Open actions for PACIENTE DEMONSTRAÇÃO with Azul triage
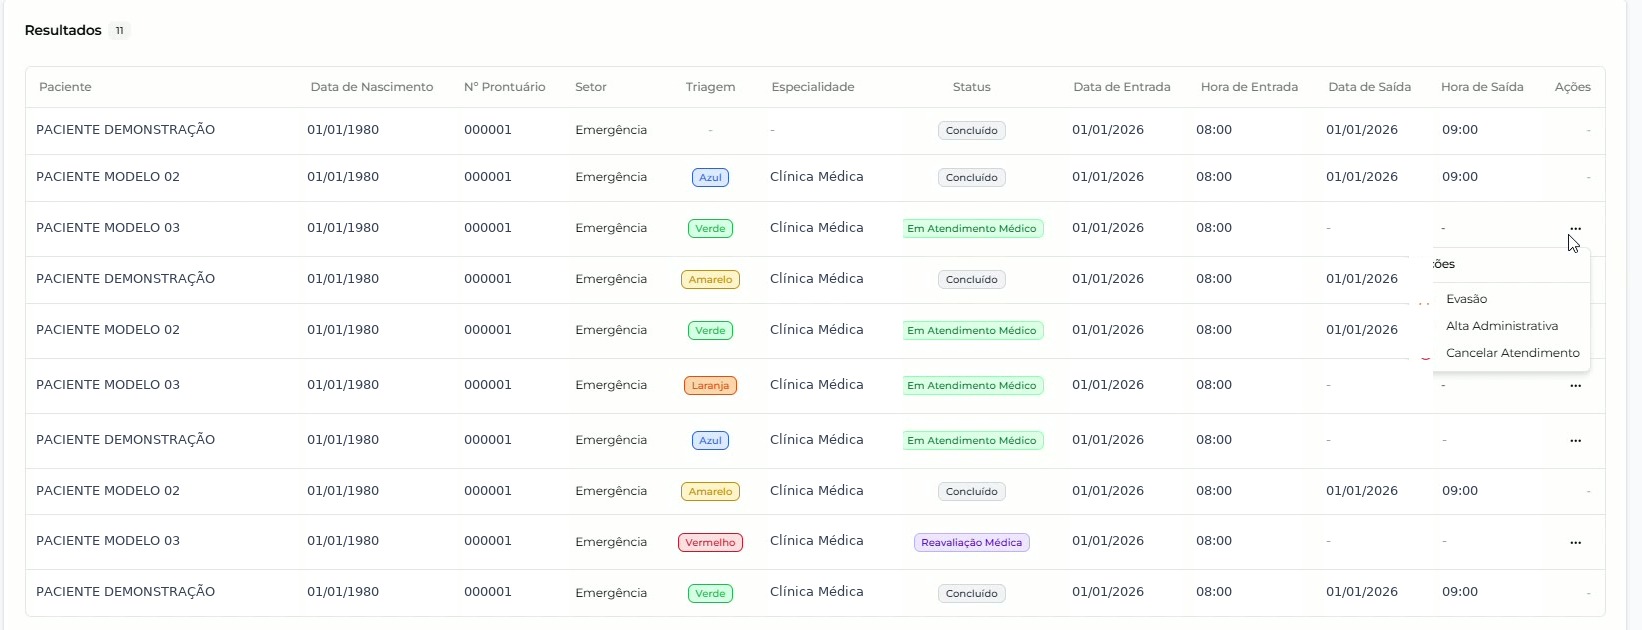This screenshot has height=630, width=1642. 1575,441
